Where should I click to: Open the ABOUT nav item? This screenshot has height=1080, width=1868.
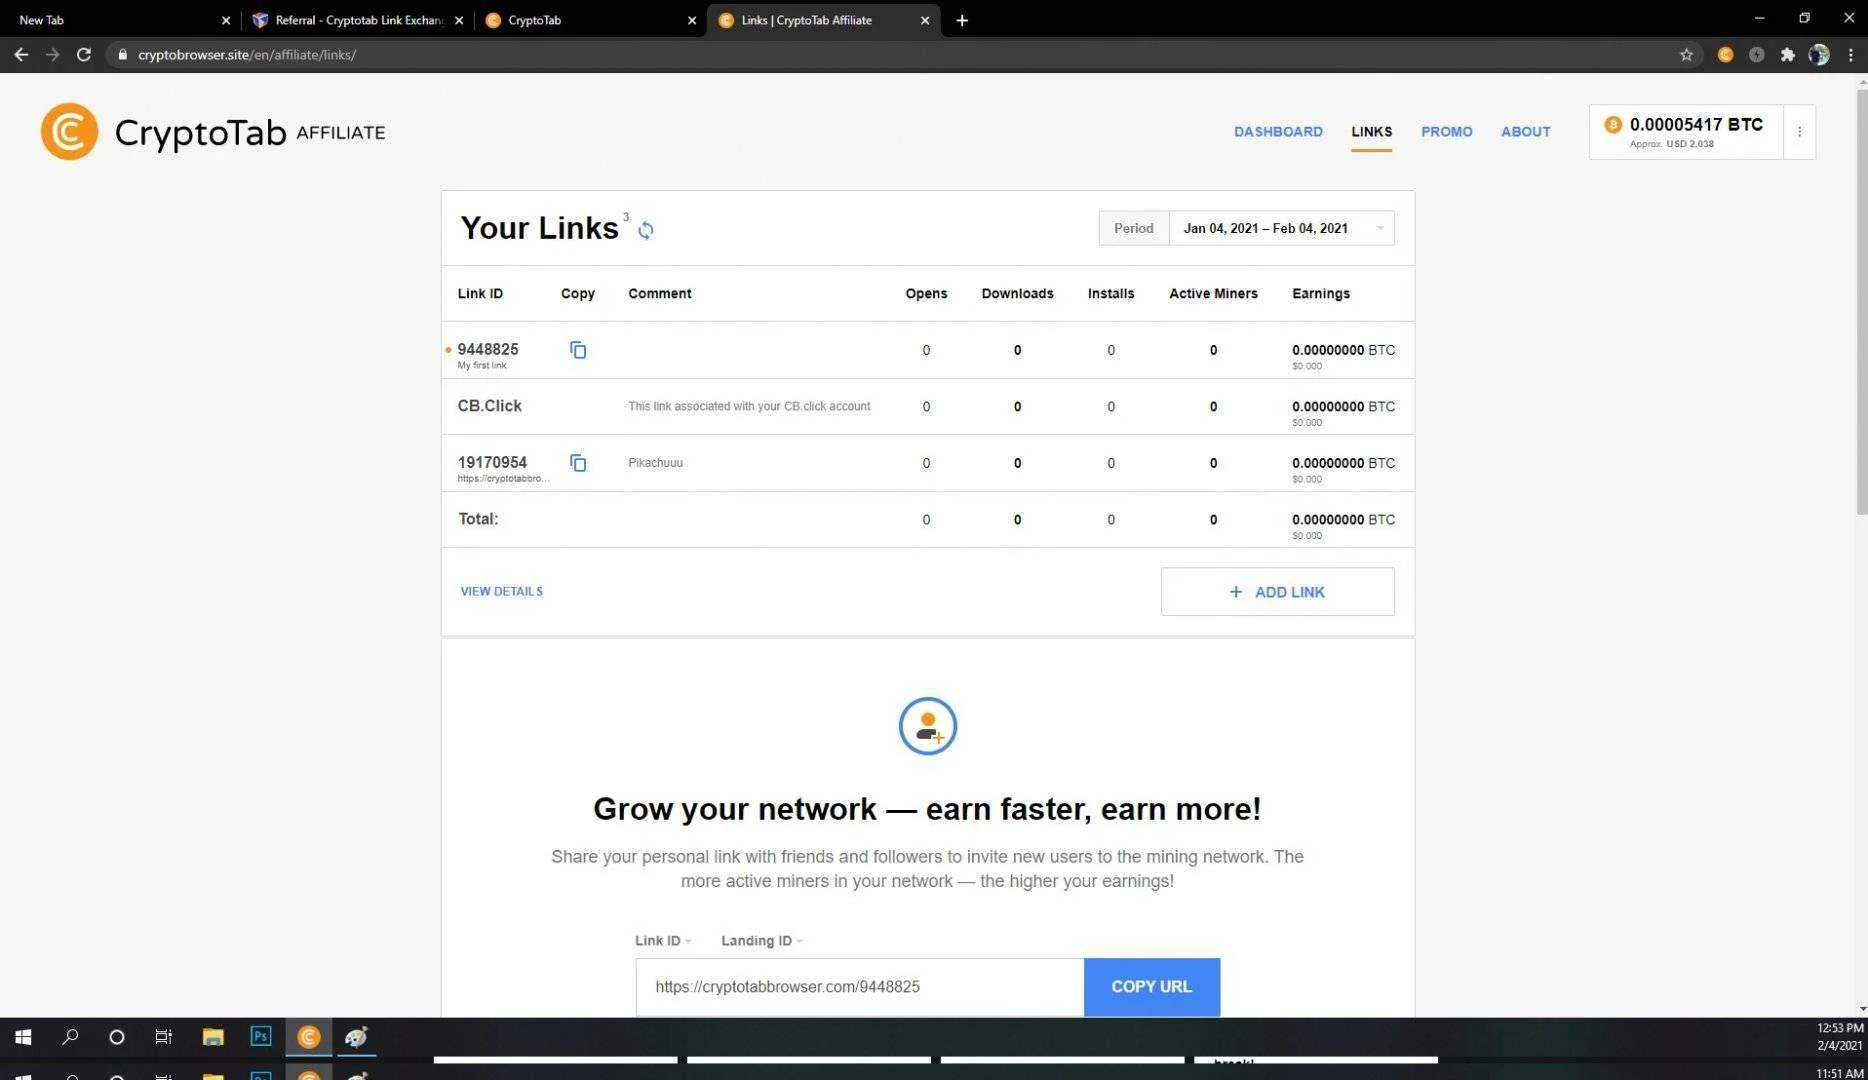tap(1526, 132)
